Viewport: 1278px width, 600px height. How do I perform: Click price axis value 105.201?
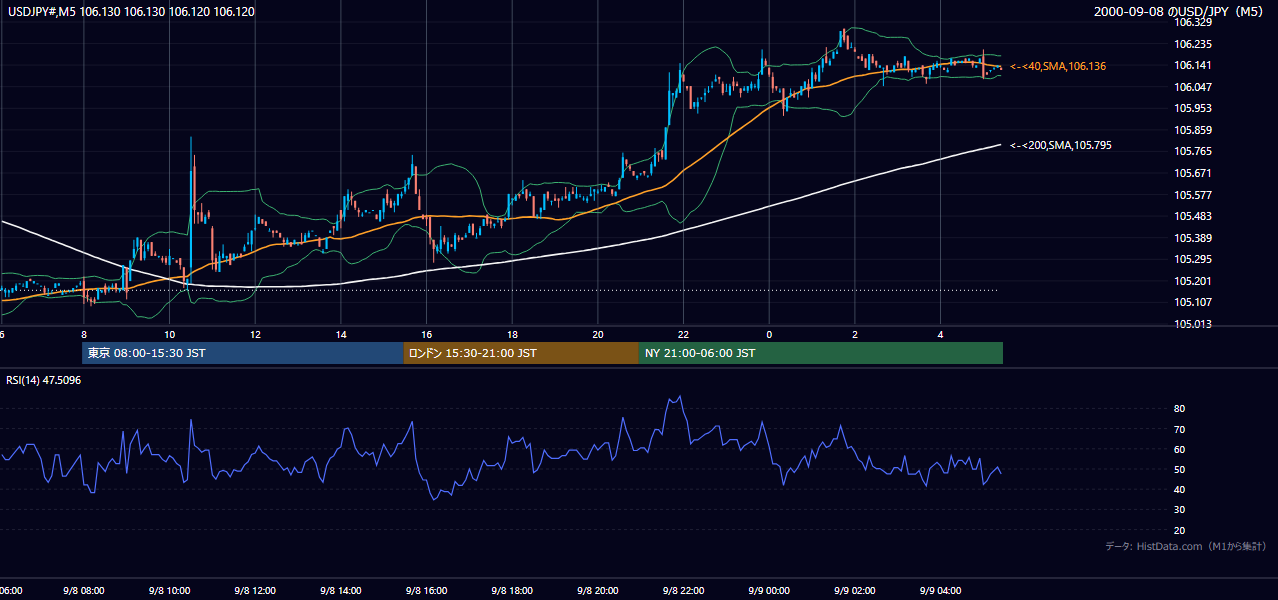coord(1193,281)
